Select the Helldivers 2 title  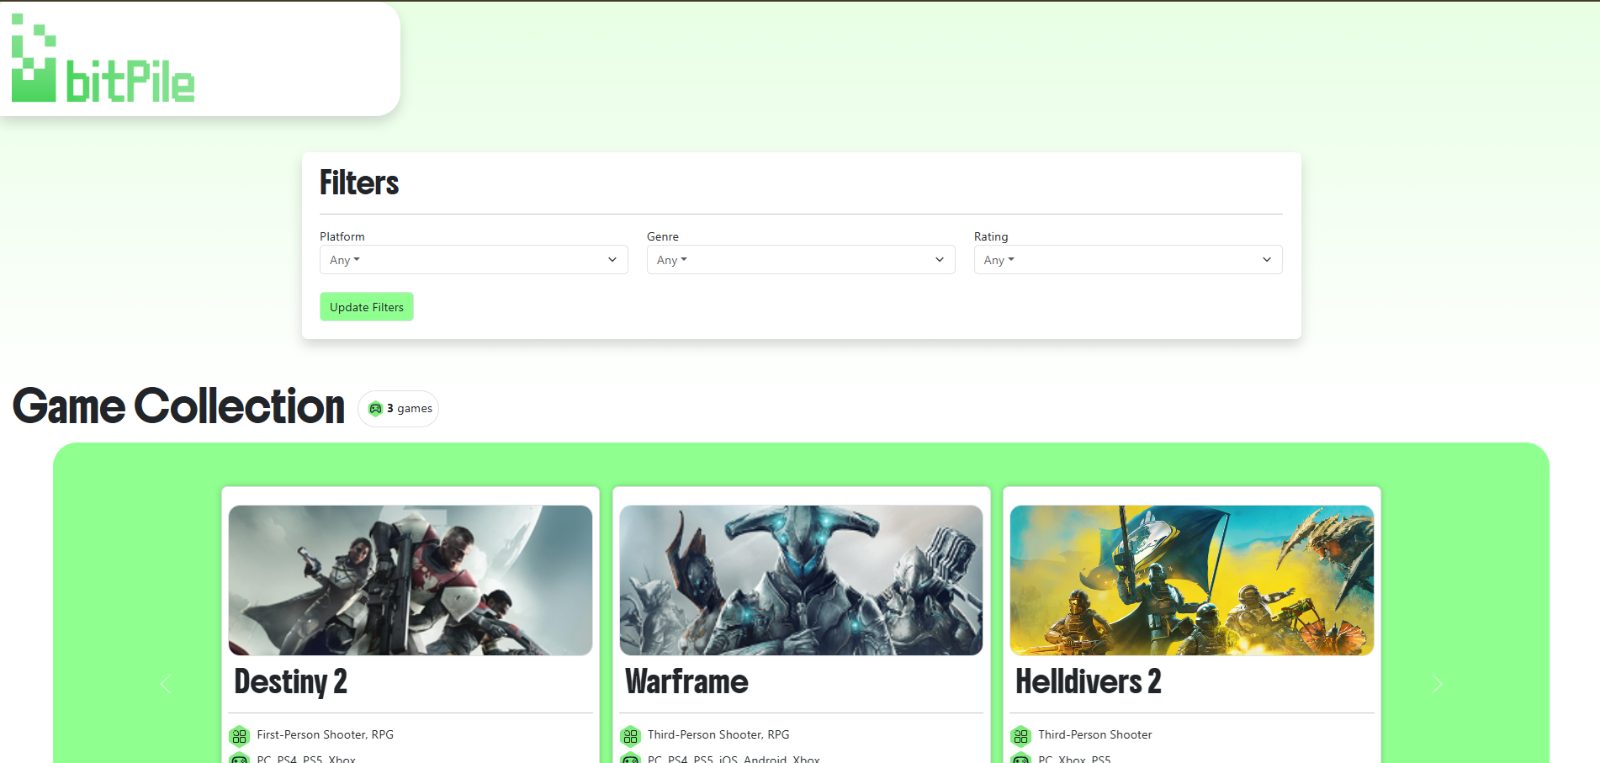1088,681
